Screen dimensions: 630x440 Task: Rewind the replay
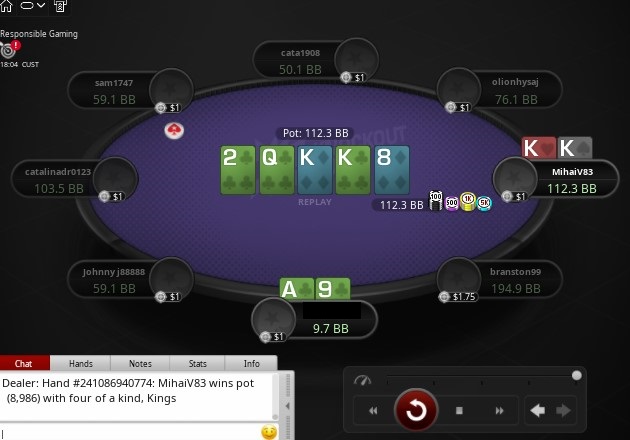pos(373,411)
